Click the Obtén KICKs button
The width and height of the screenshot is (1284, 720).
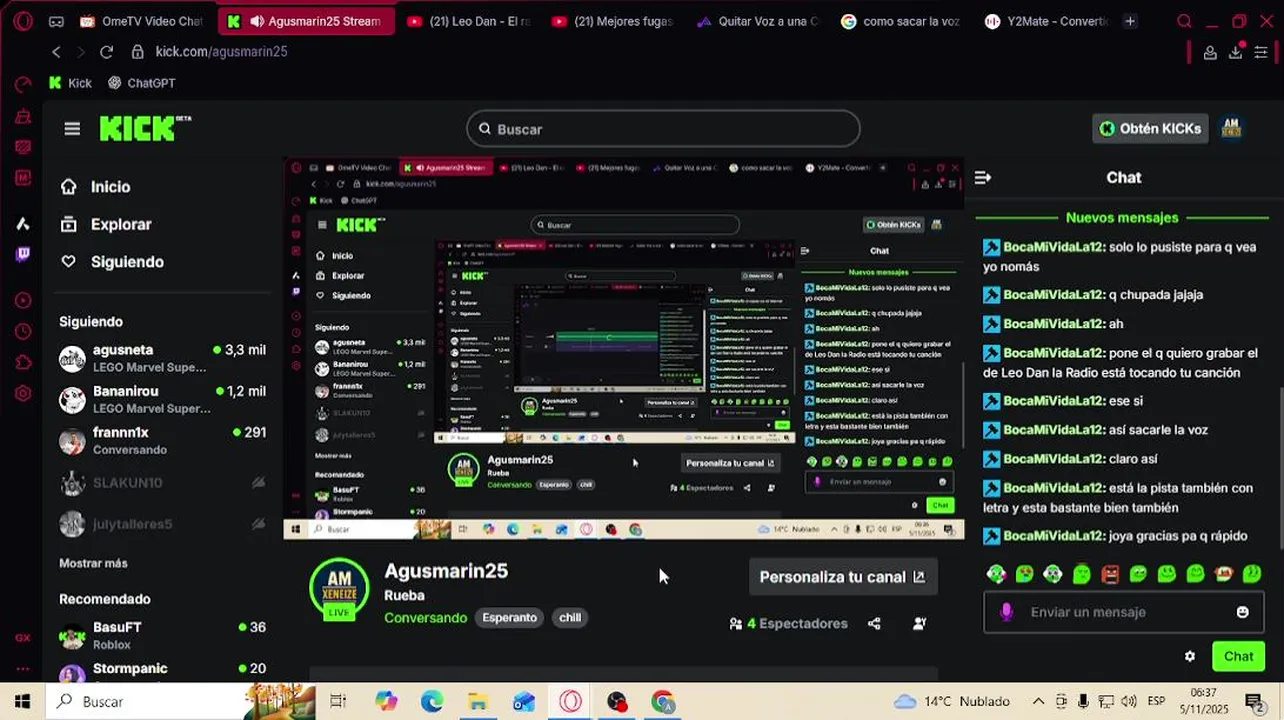click(1151, 128)
